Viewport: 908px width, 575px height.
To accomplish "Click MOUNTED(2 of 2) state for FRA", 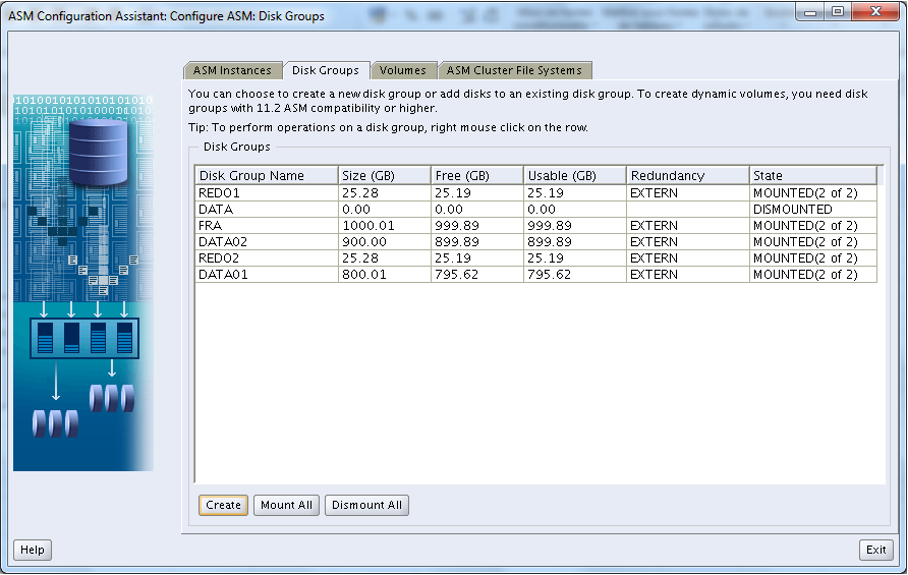I will tap(813, 225).
